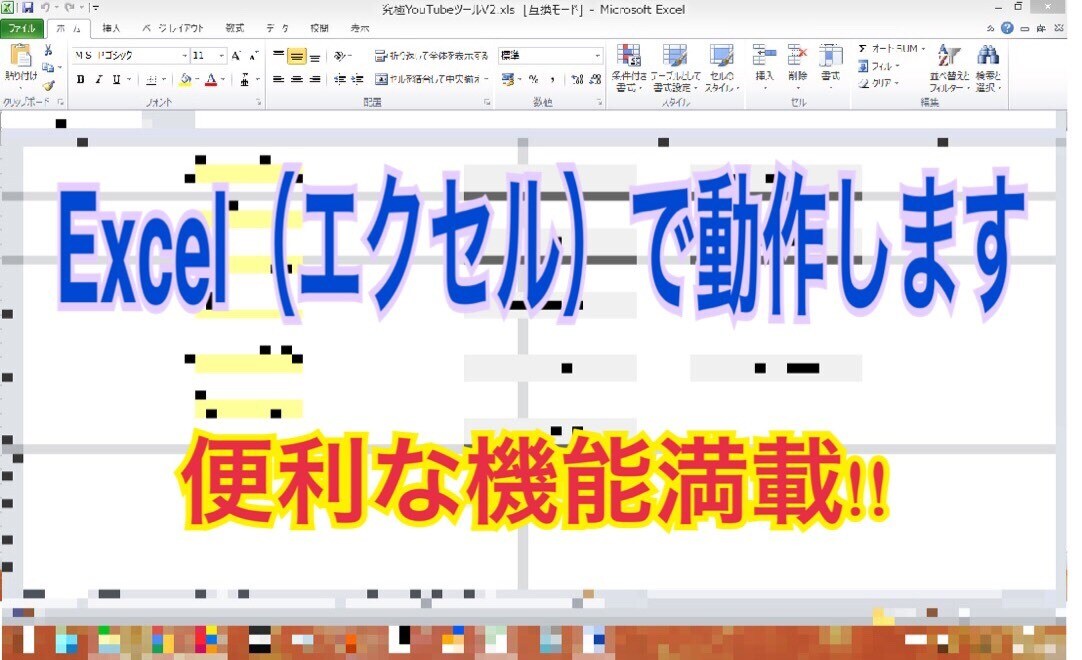Open Cell Styles (セルのスタイル)

[x=722, y=68]
